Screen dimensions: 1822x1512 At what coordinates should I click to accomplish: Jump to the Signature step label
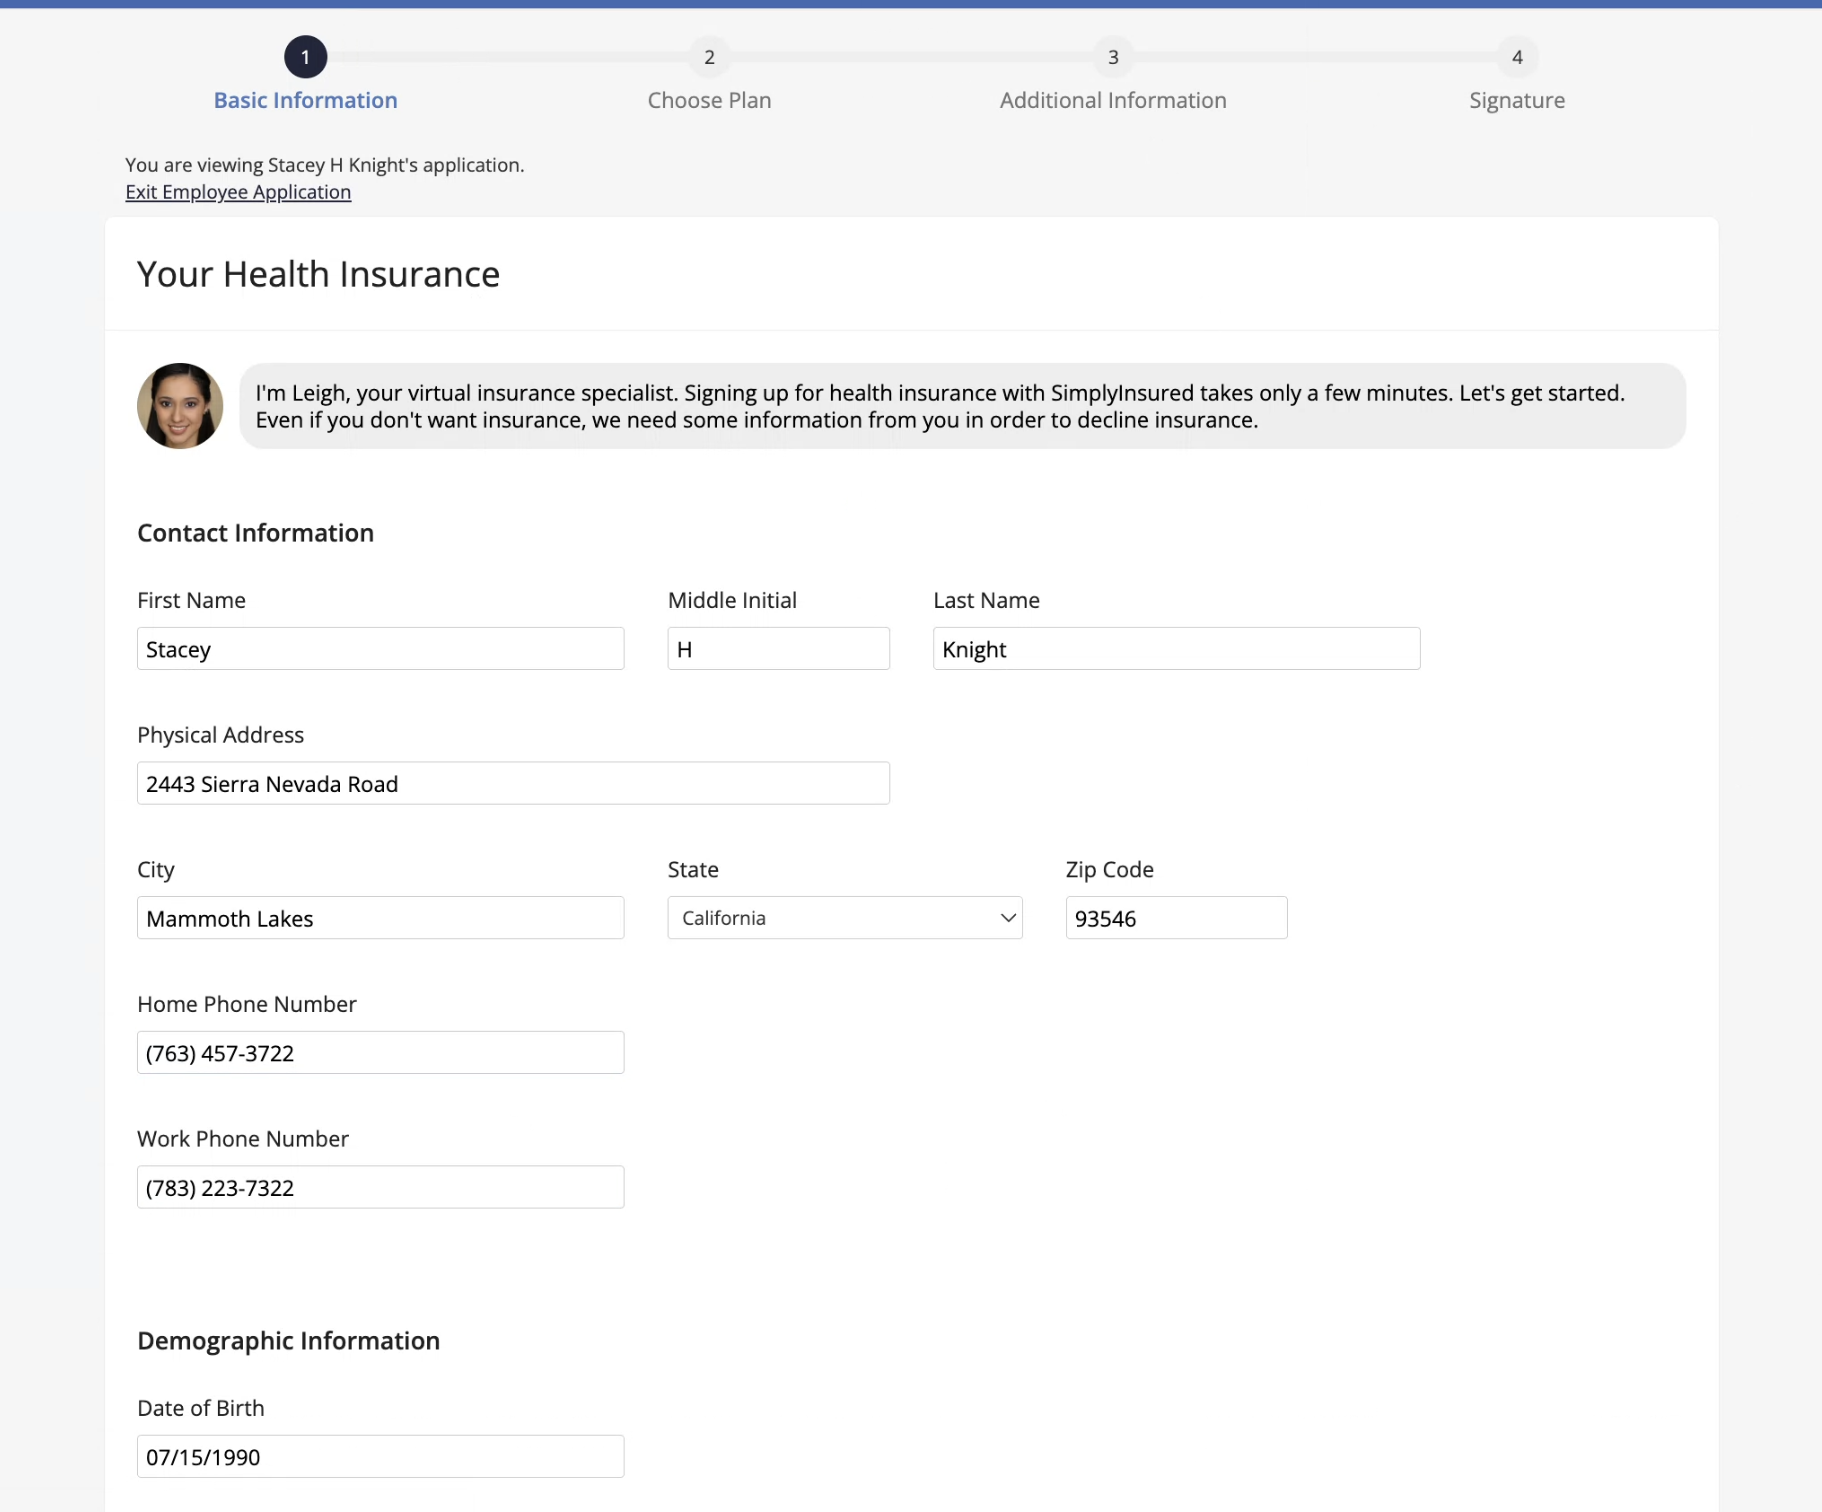(x=1517, y=101)
